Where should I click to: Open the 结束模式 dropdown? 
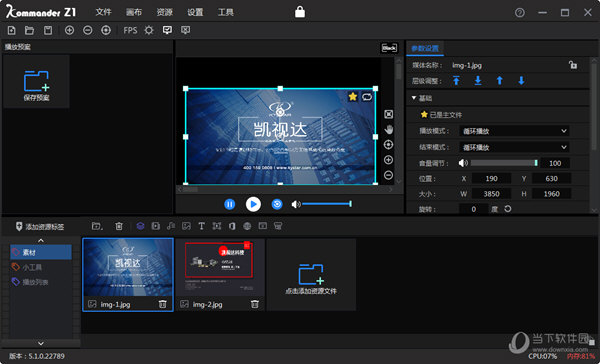pos(514,147)
